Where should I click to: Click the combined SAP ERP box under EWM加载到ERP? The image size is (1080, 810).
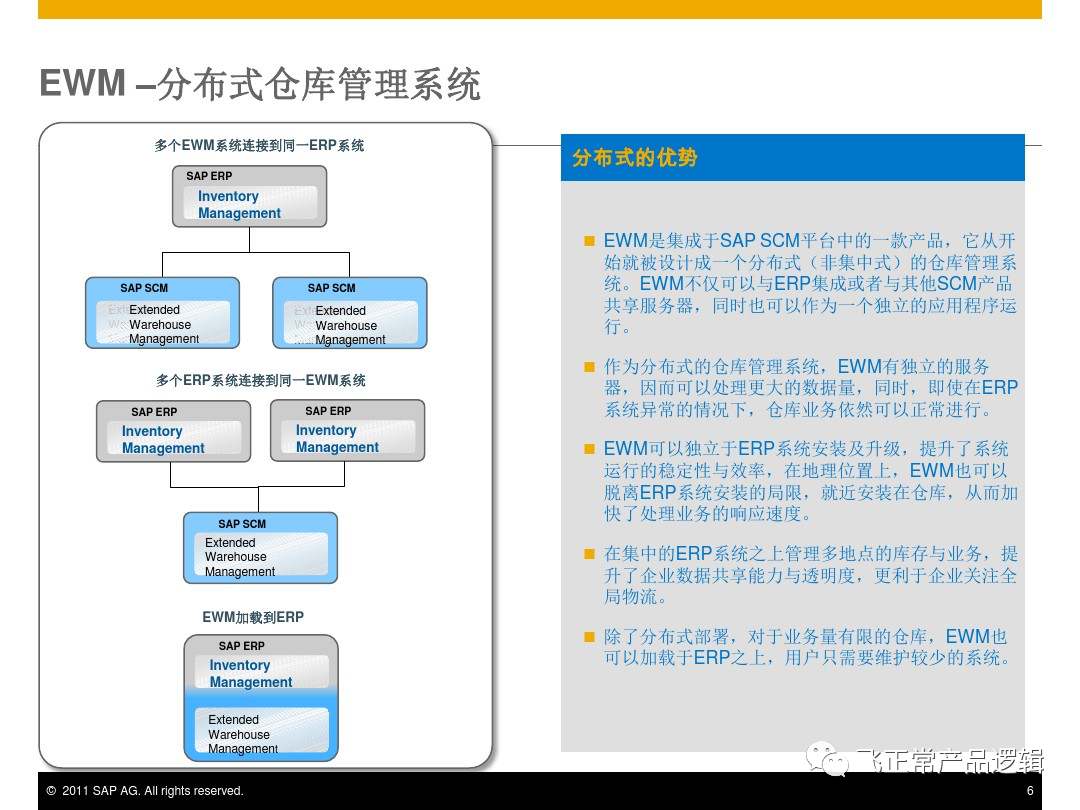click(260, 698)
